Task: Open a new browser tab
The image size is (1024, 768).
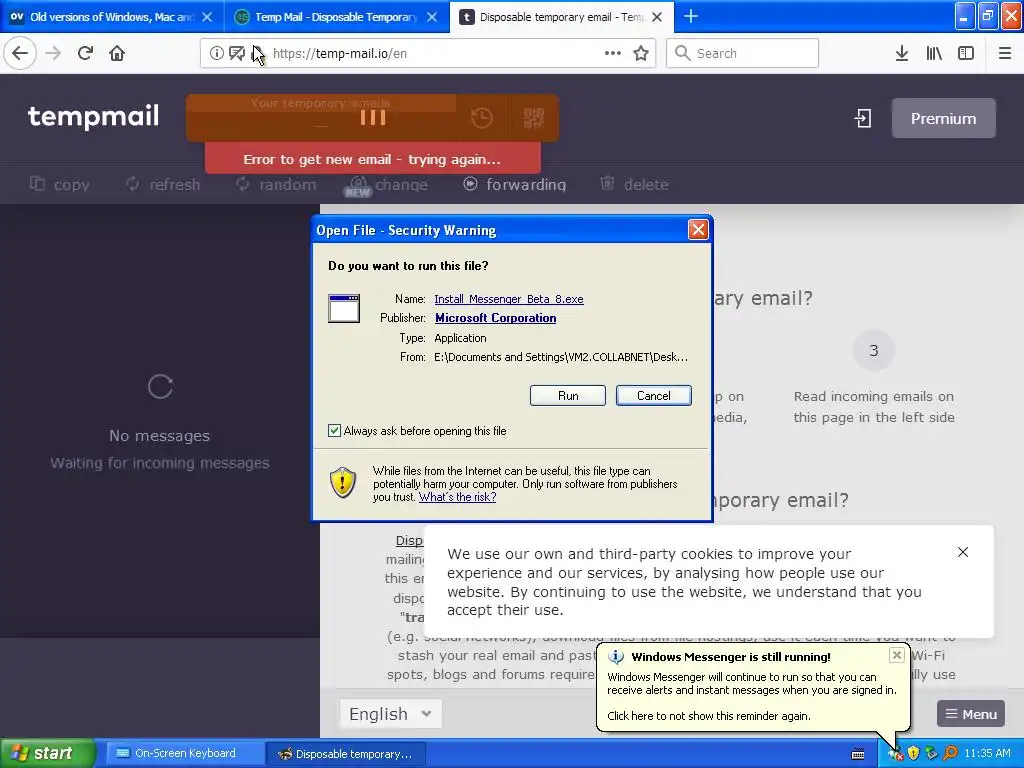Action: pos(690,16)
